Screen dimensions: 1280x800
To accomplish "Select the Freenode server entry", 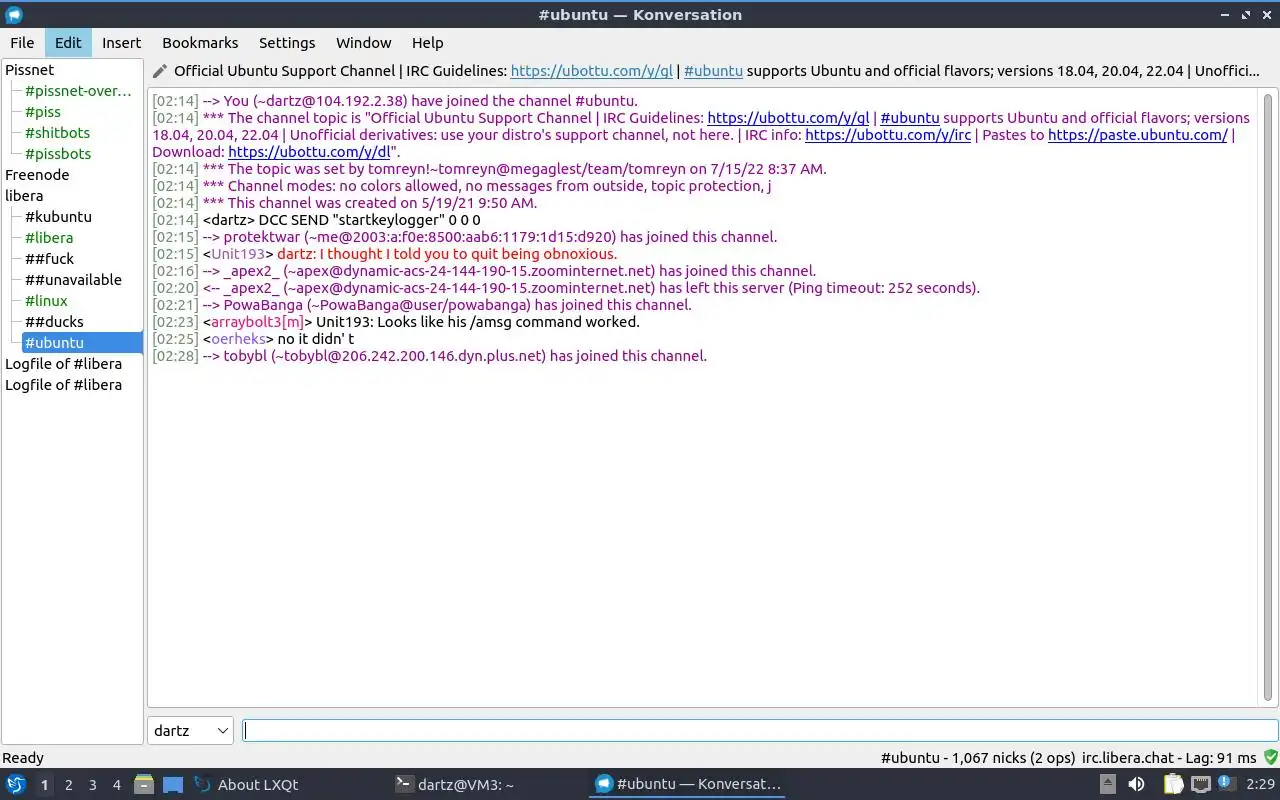I will tap(37, 175).
